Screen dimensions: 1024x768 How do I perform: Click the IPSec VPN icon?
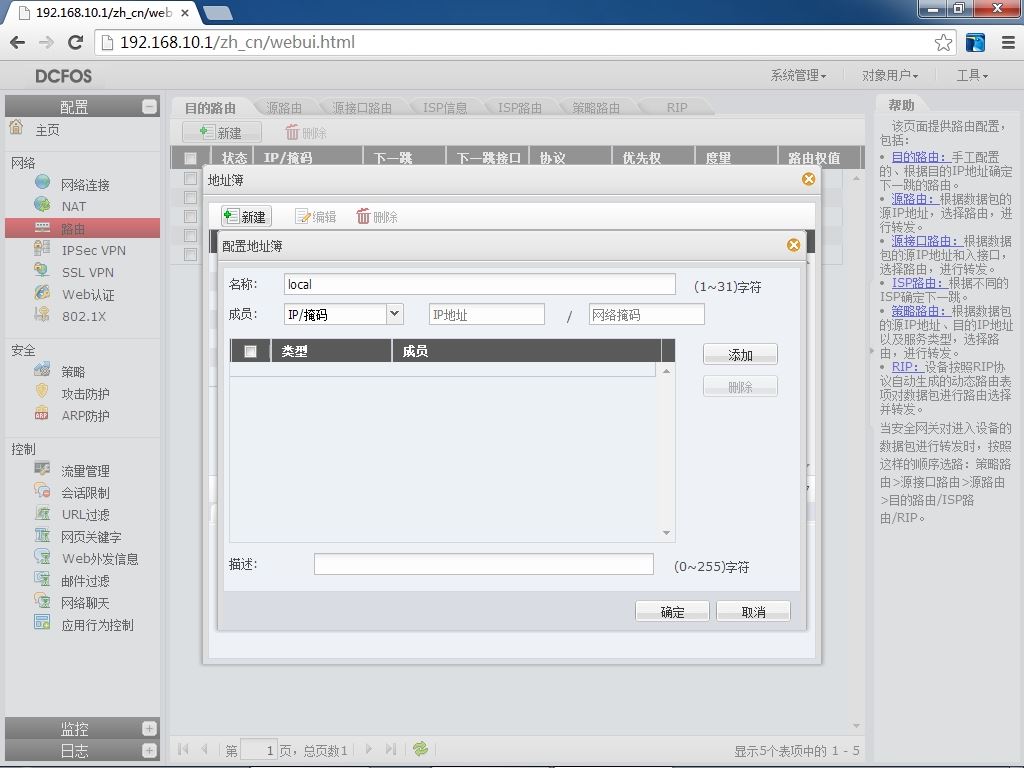[x=42, y=249]
